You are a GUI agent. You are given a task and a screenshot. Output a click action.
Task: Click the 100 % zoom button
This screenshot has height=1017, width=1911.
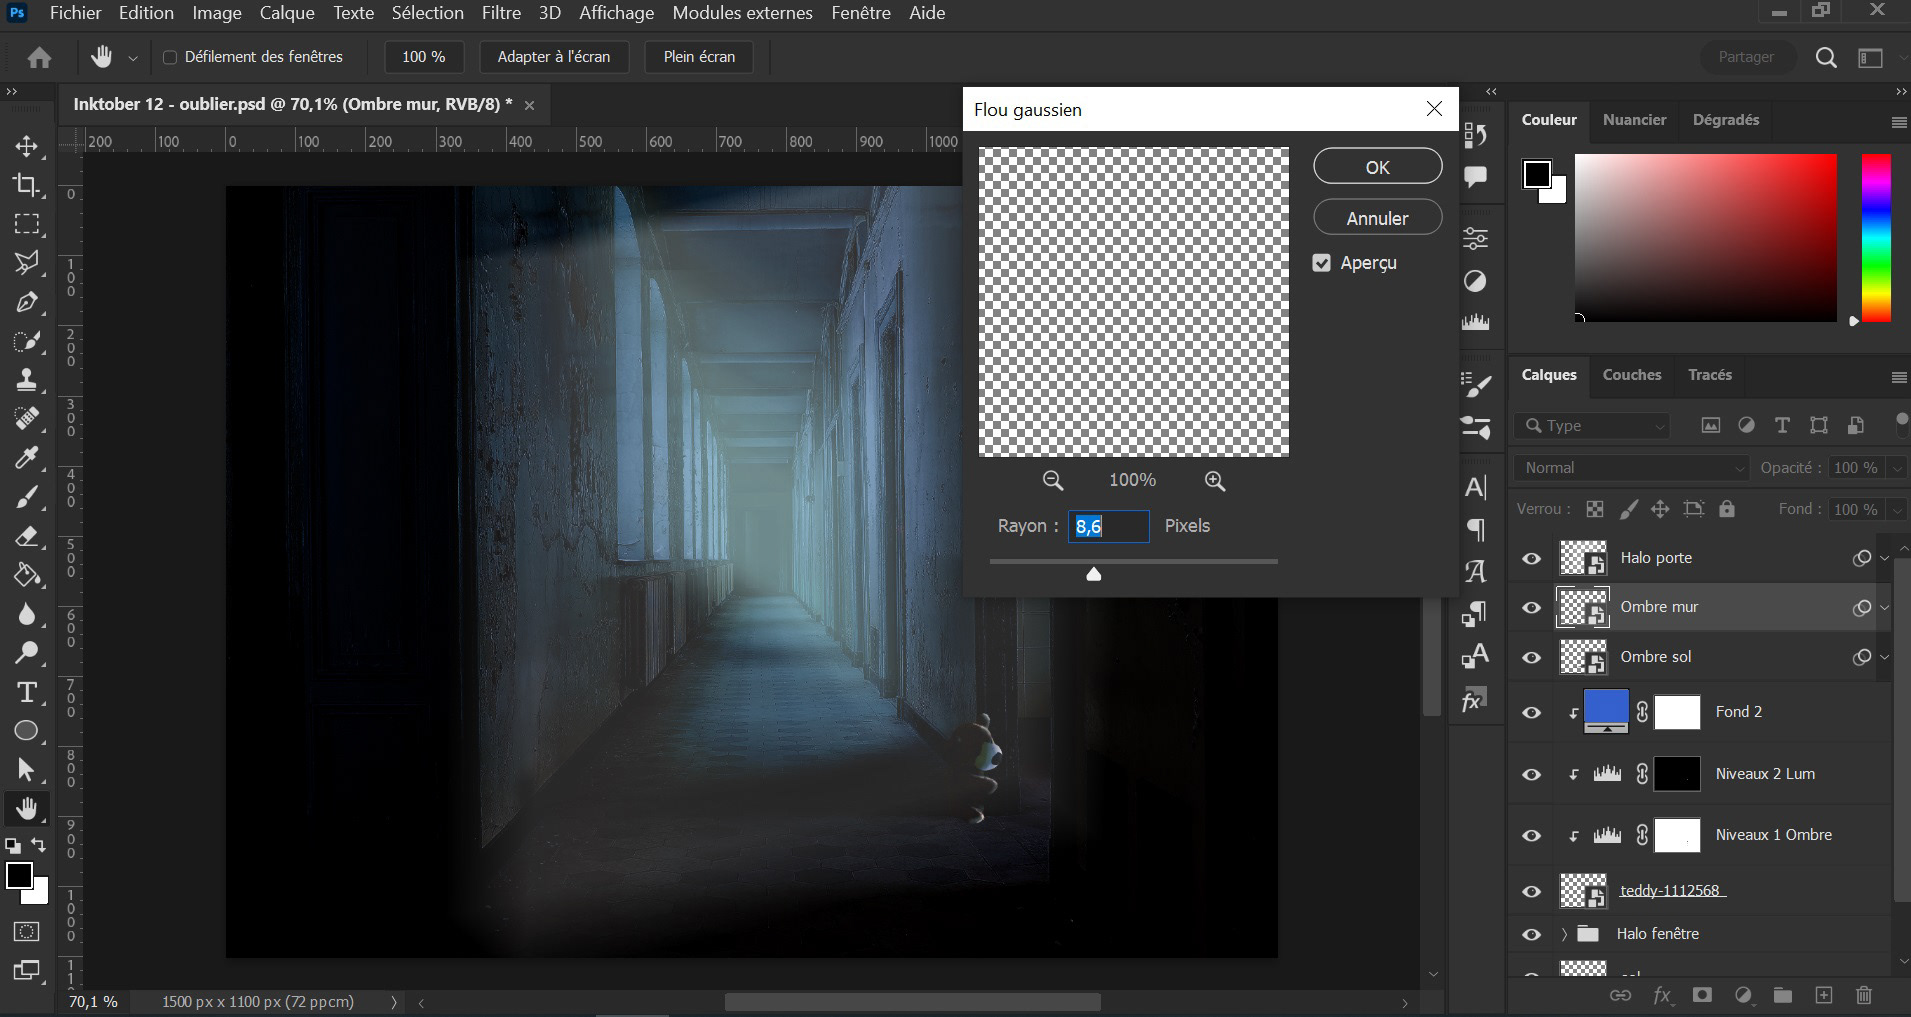[423, 57]
